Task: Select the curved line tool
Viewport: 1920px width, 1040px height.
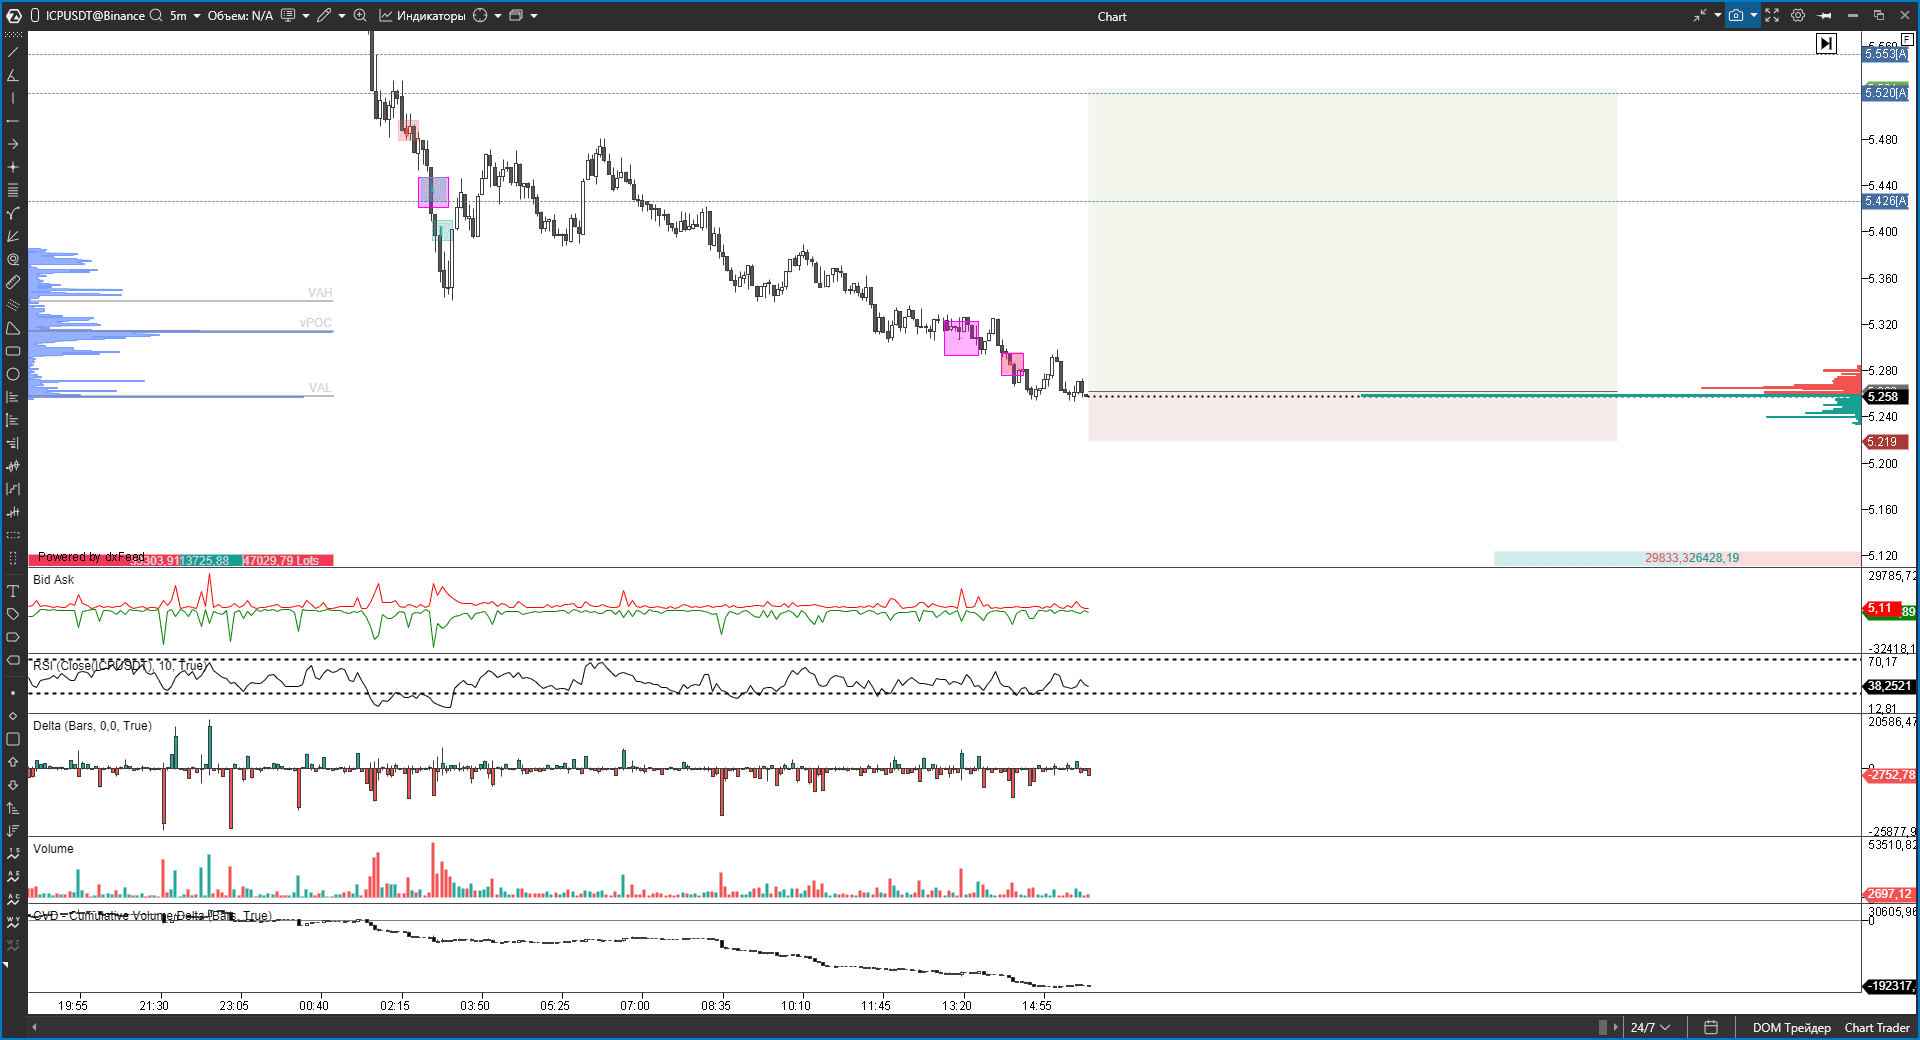Action: click(x=13, y=213)
